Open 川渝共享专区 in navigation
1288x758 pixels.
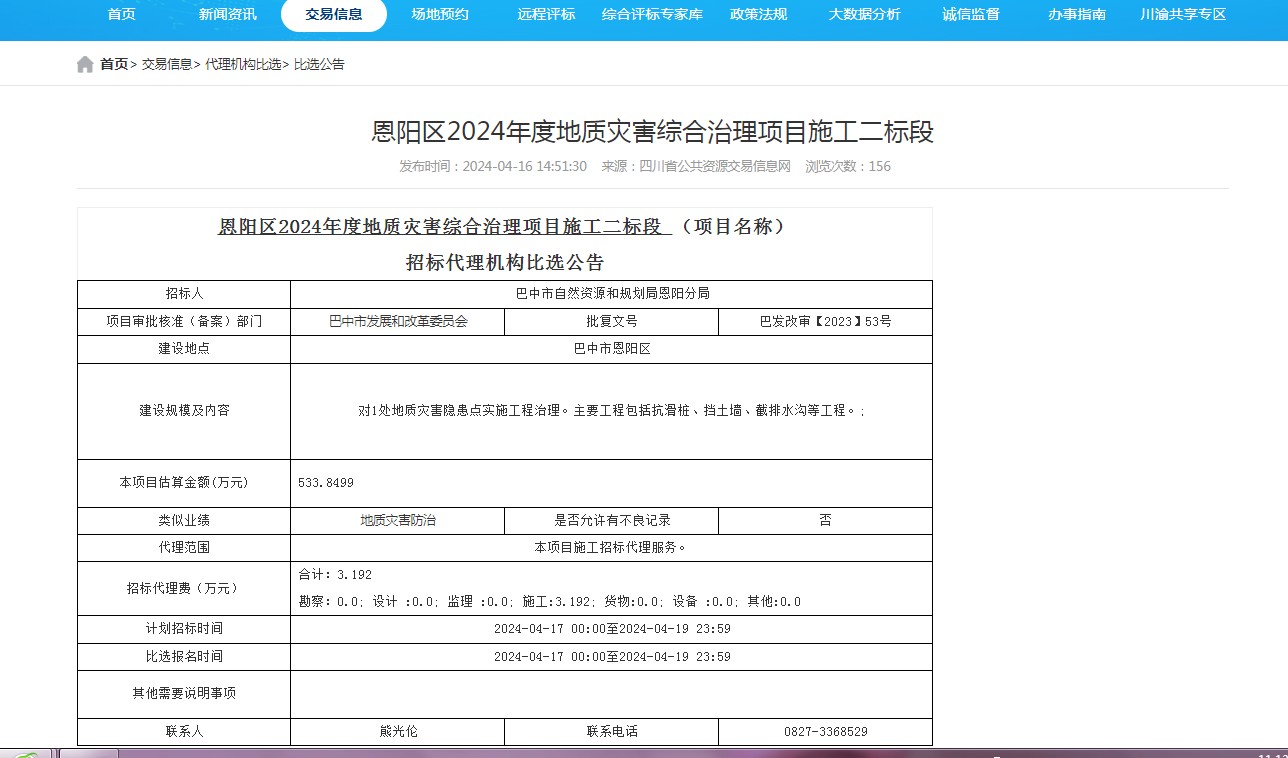(1183, 15)
